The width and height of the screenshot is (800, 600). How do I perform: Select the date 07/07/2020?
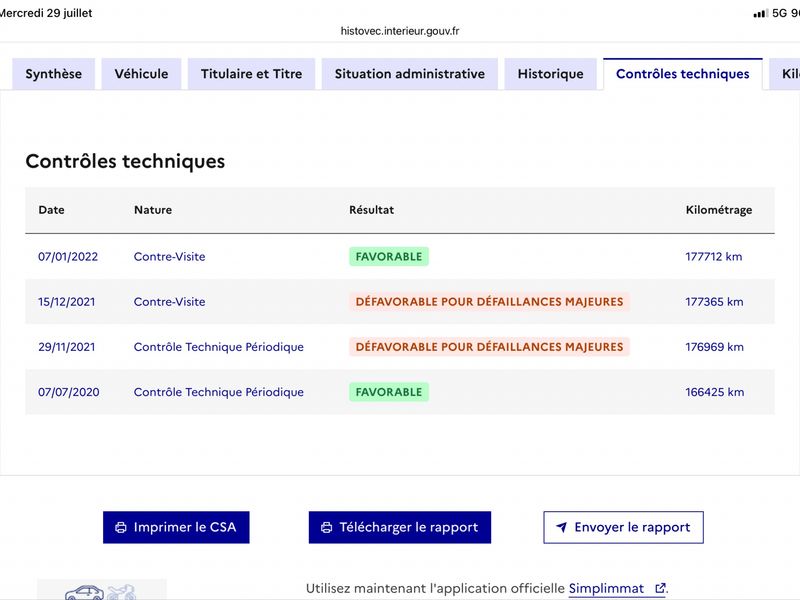pyautogui.click(x=69, y=392)
